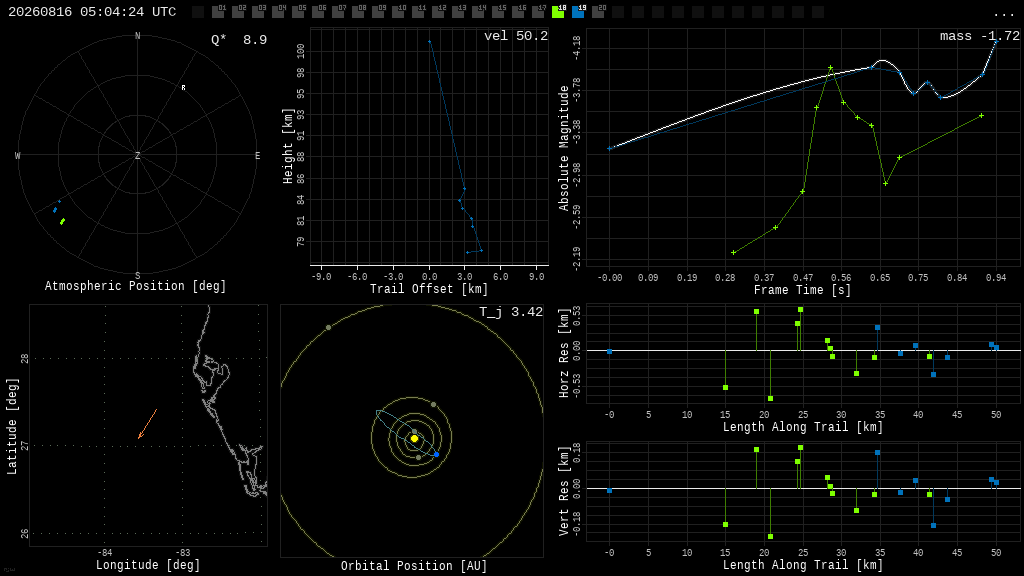Click the radiant R marker in polar plot
This screenshot has height=576, width=1024.
(x=184, y=88)
